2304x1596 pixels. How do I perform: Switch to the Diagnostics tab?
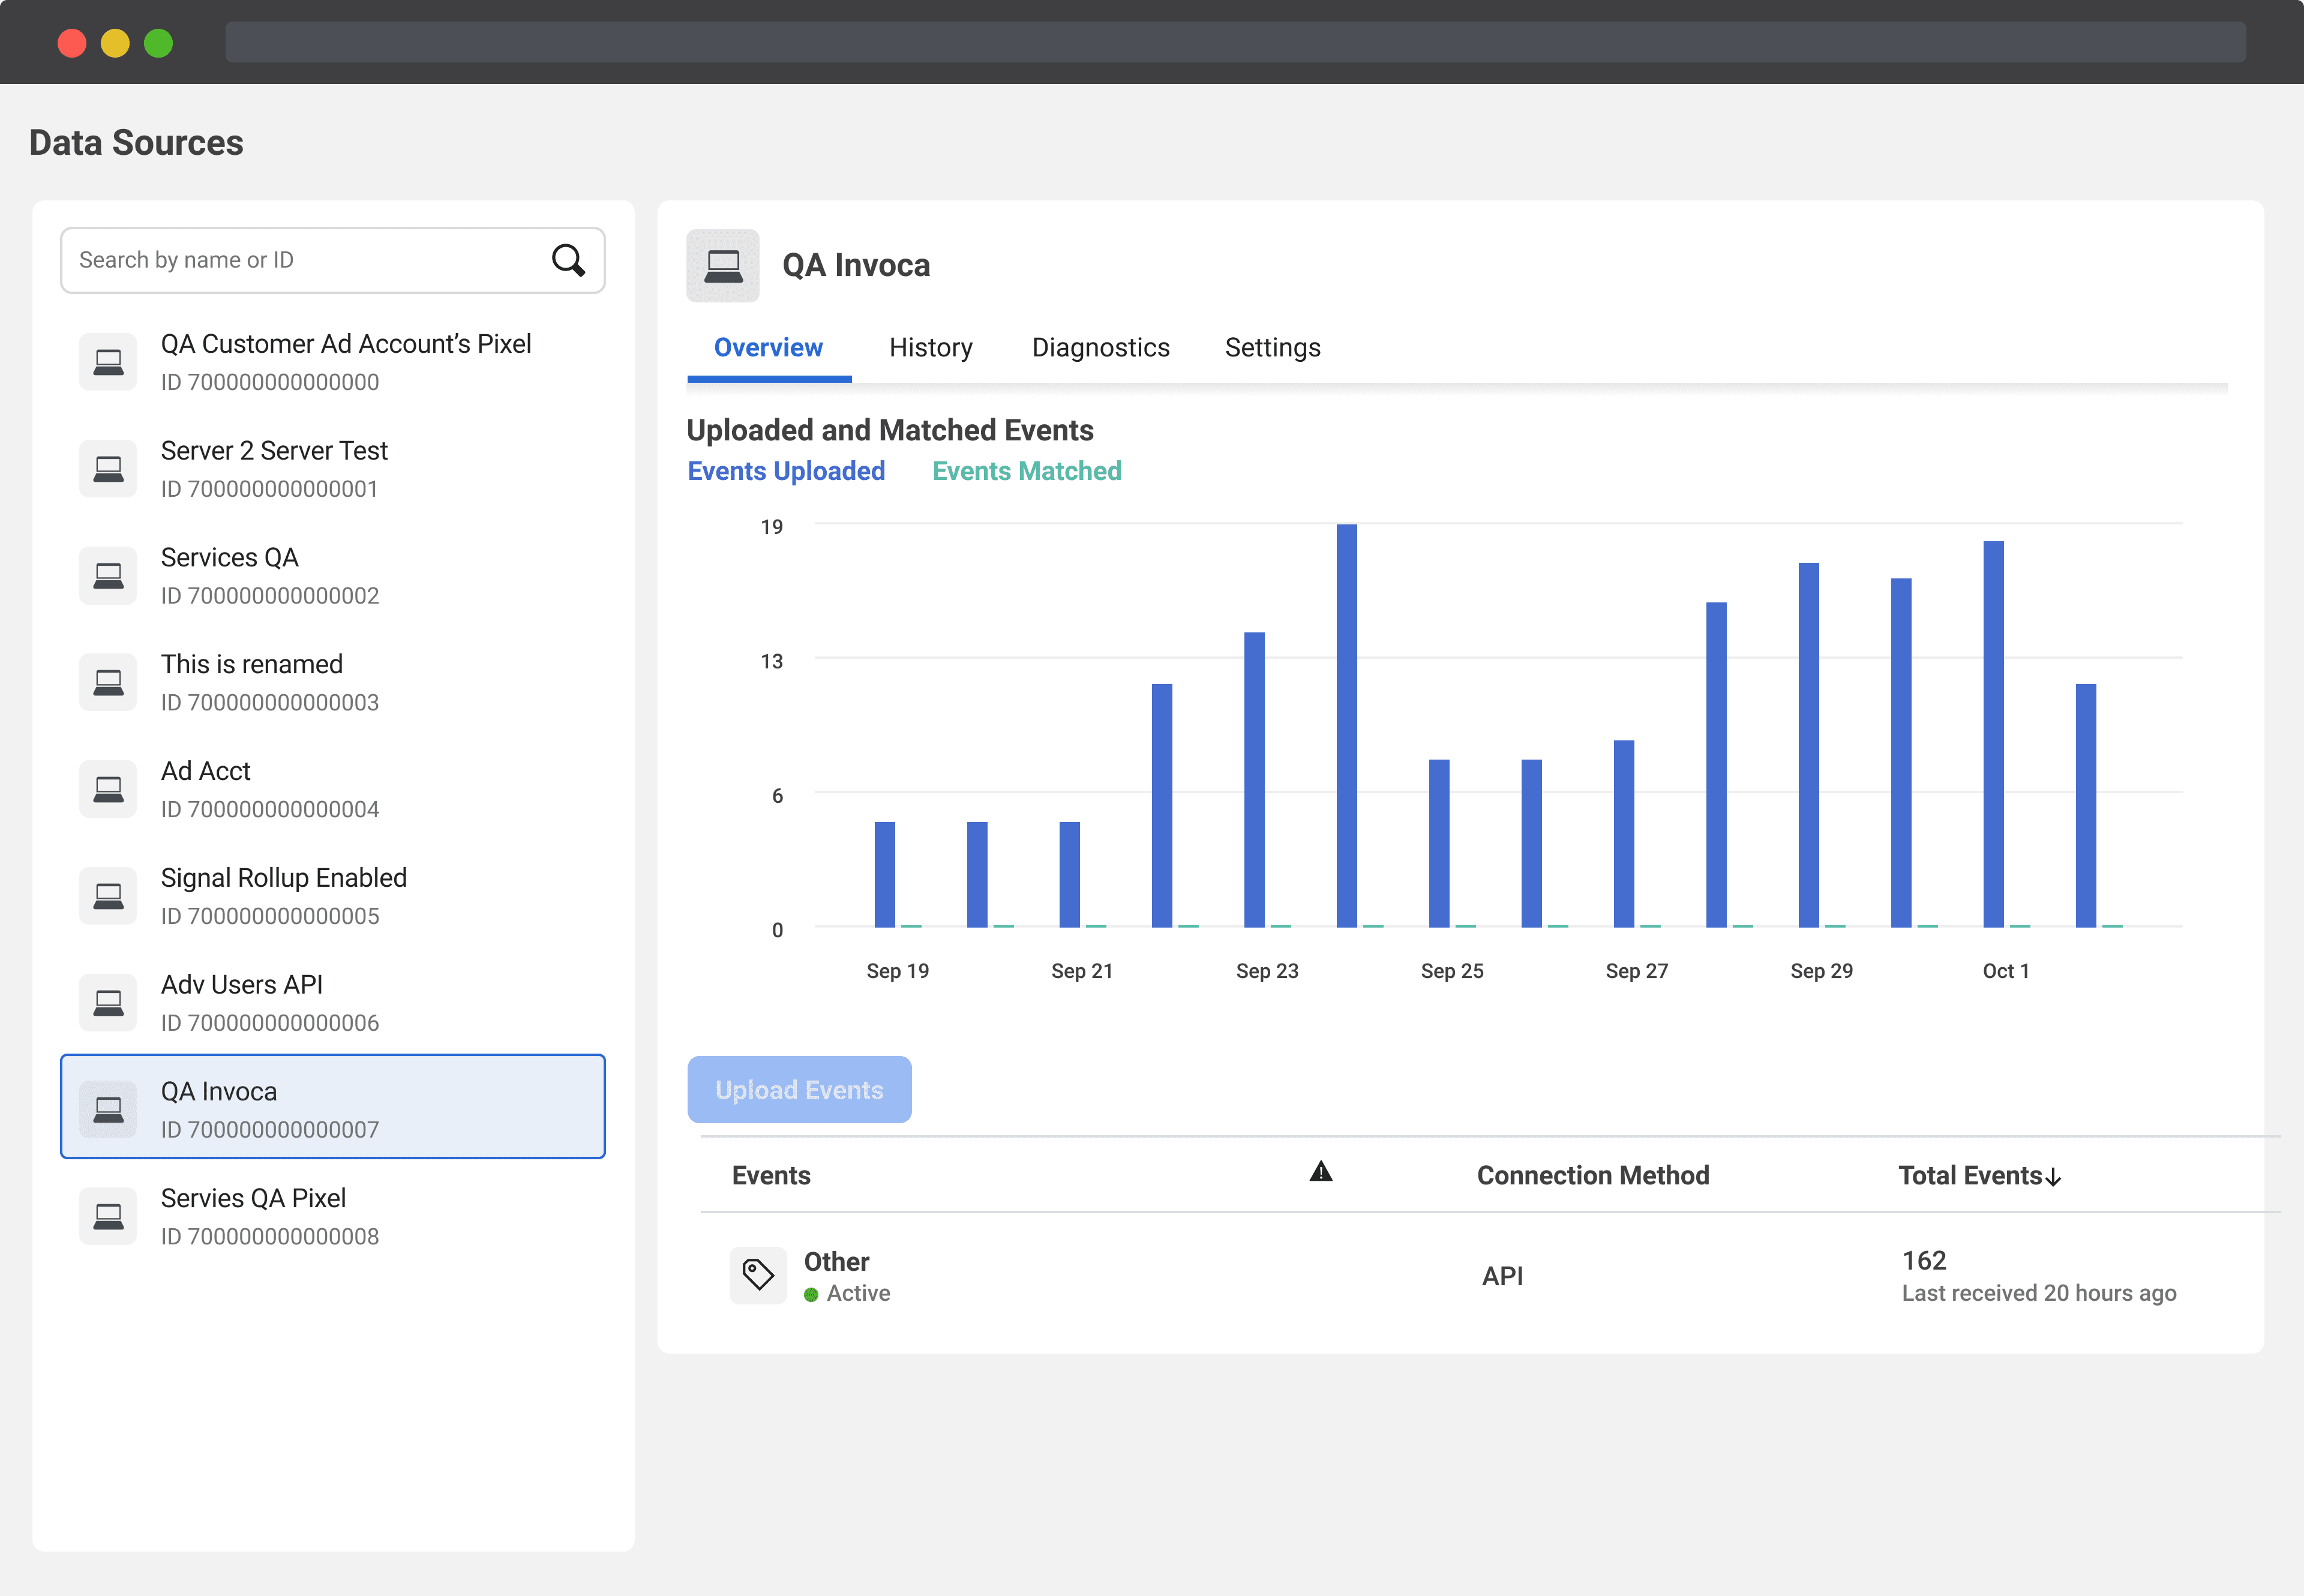[x=1100, y=347]
